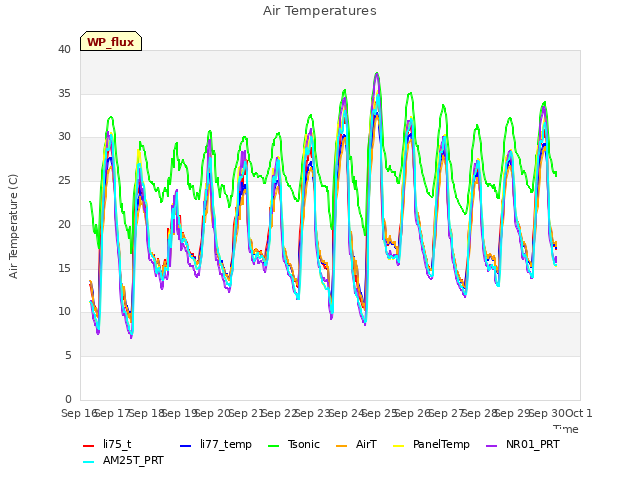Click the yellow PanelTemp legend swatch
The width and height of the screenshot is (640, 480).
pos(398,445)
